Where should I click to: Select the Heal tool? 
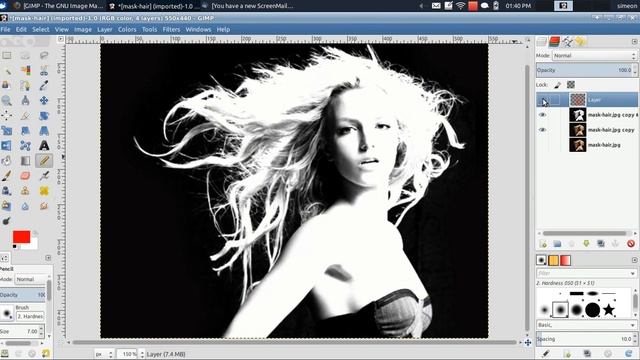pos(44,191)
